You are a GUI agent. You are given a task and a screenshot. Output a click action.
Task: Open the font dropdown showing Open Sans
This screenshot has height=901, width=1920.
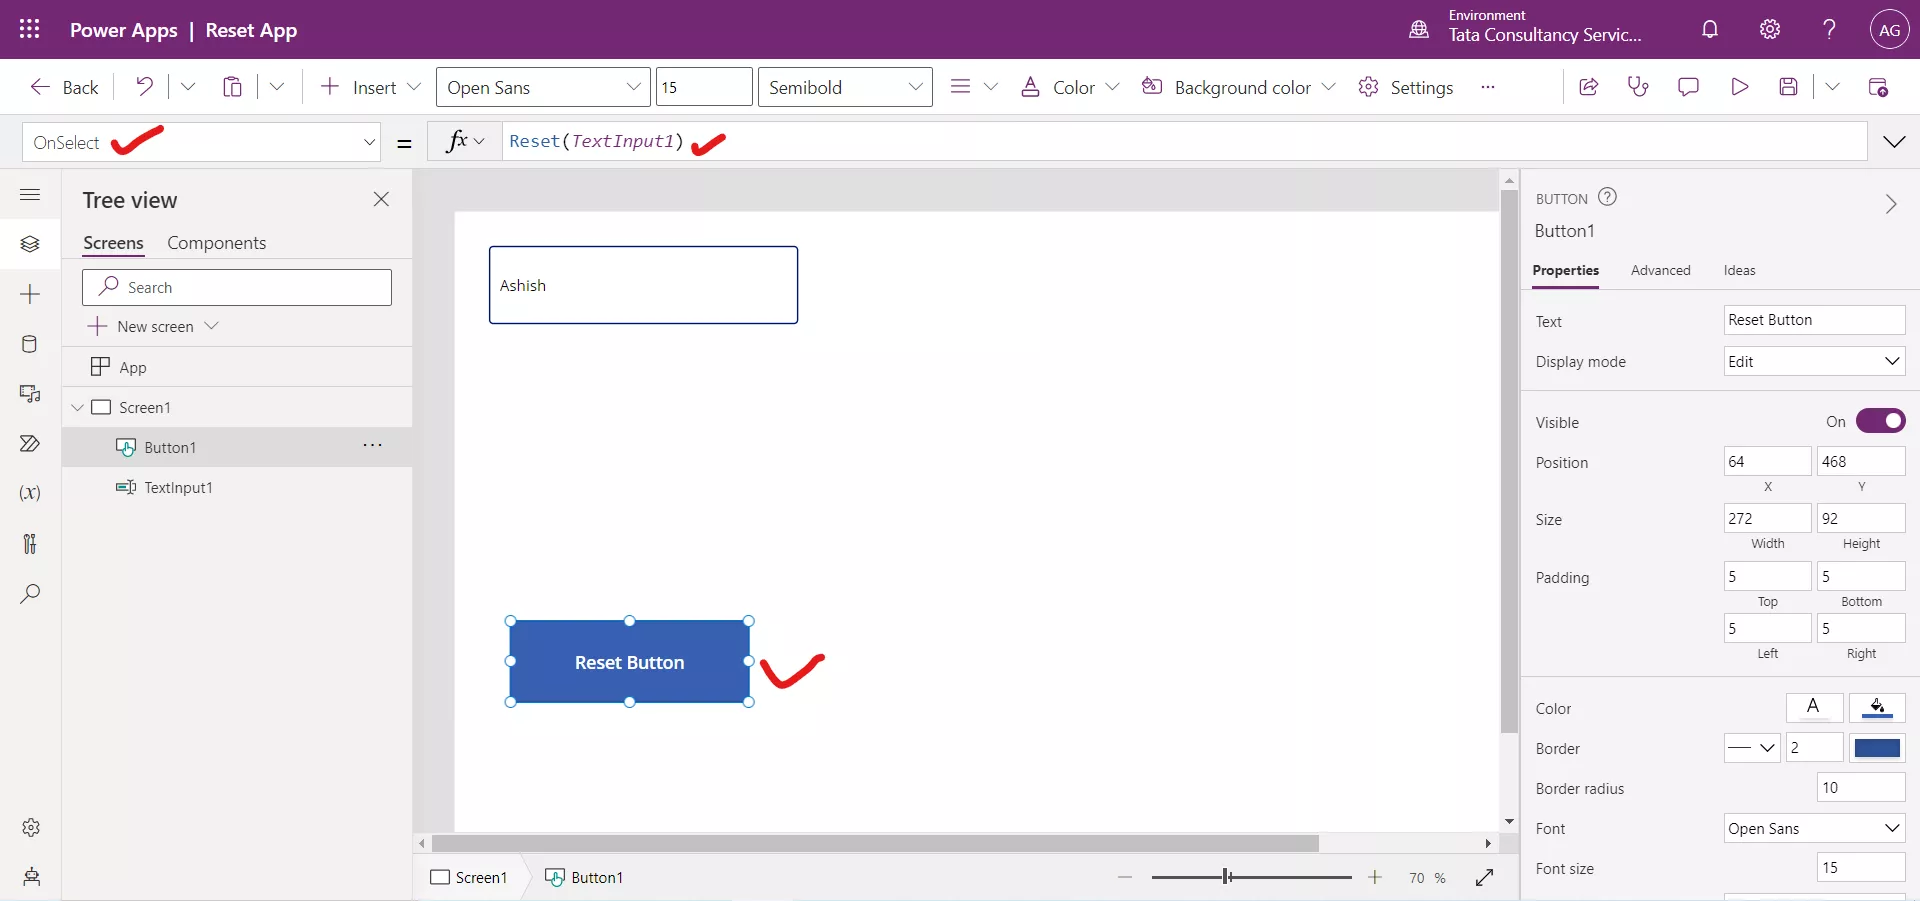(1813, 828)
